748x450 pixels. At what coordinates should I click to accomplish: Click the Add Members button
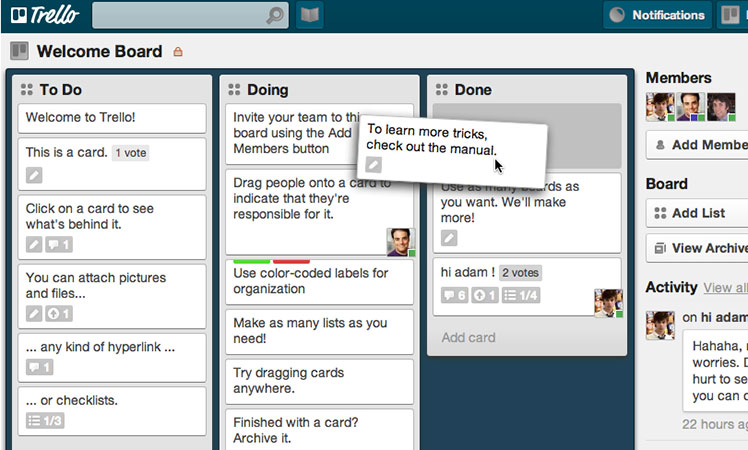pos(697,145)
